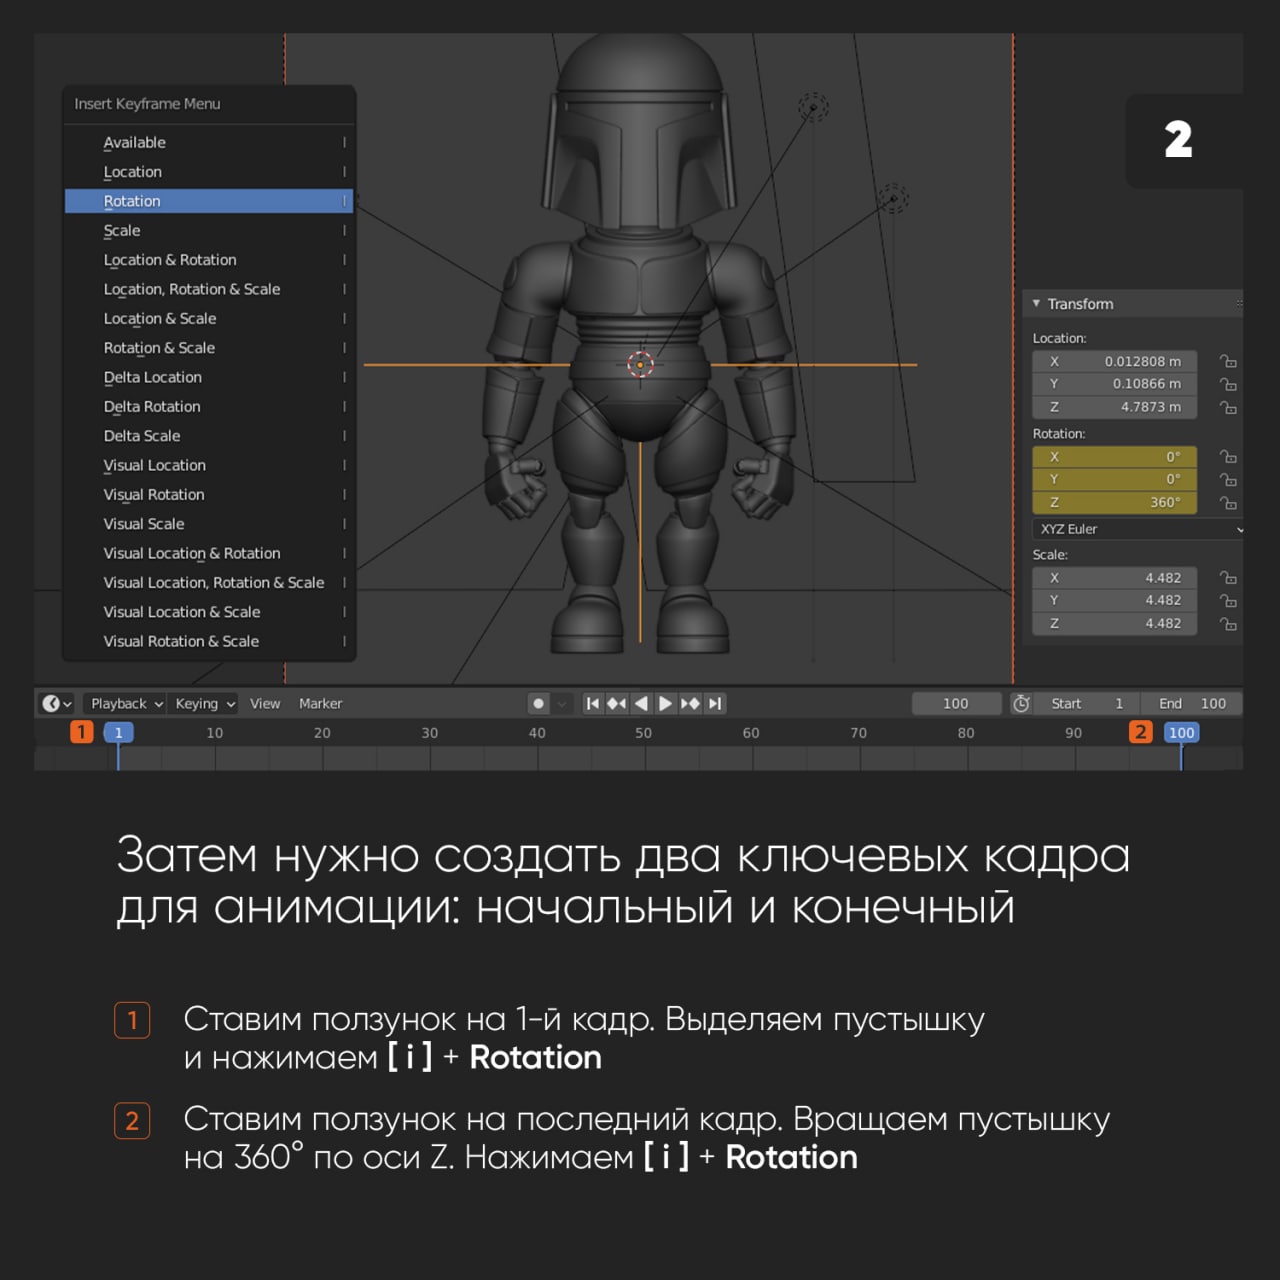Screen dimensions: 1280x1280
Task: Jump to the start frame
Action: [x=593, y=704]
